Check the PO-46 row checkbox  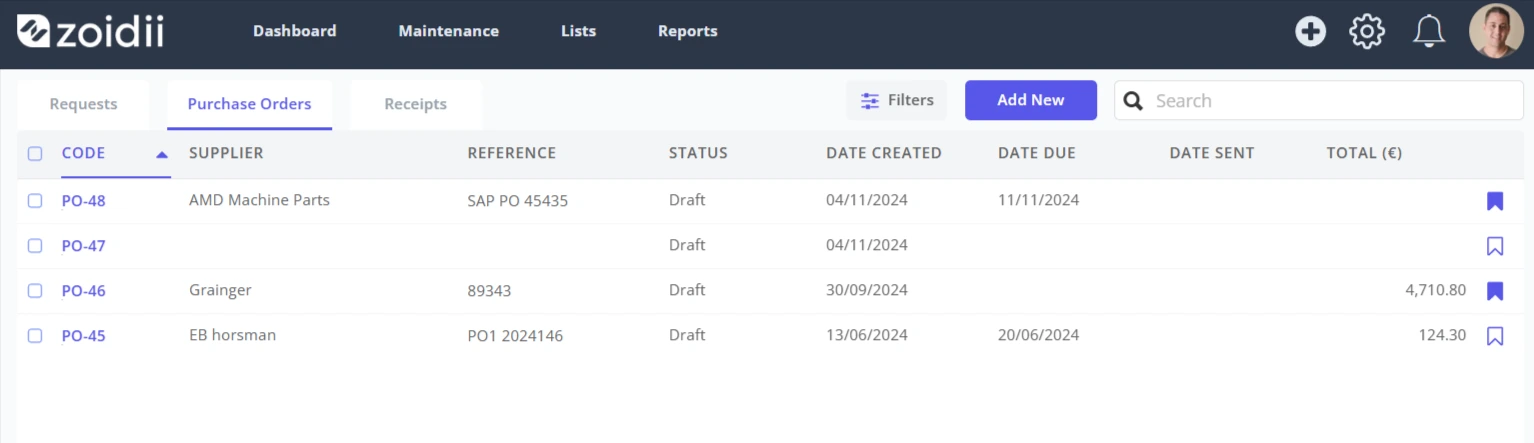pos(35,291)
